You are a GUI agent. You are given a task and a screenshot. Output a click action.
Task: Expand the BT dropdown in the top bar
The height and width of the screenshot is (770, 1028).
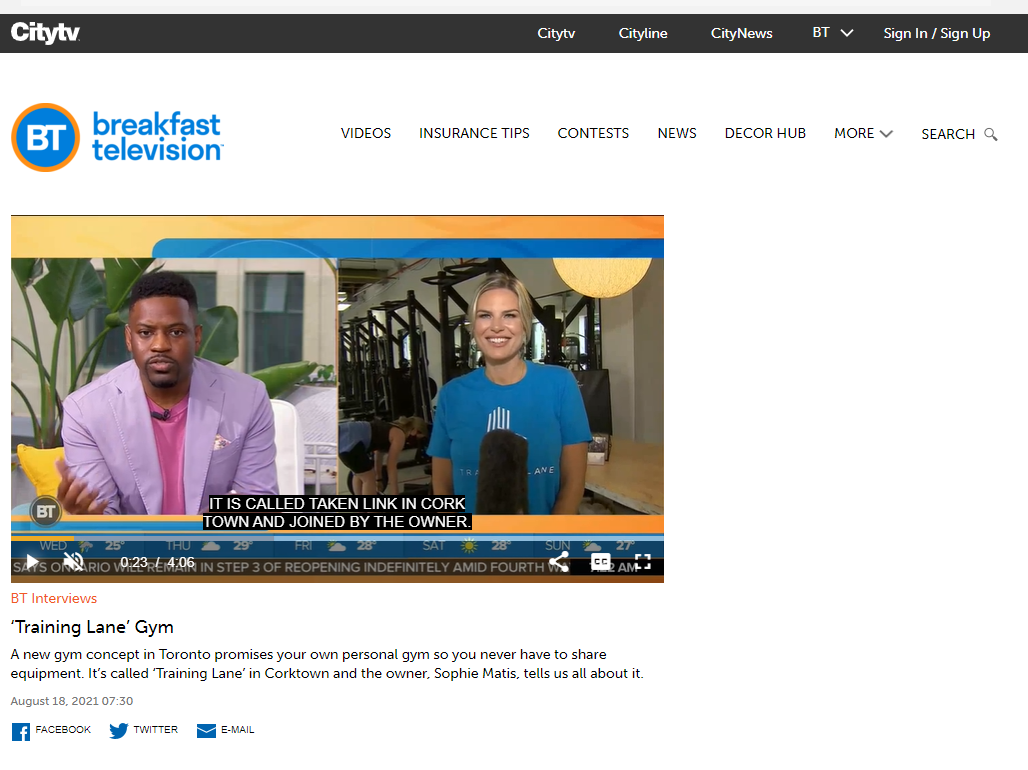tap(832, 32)
